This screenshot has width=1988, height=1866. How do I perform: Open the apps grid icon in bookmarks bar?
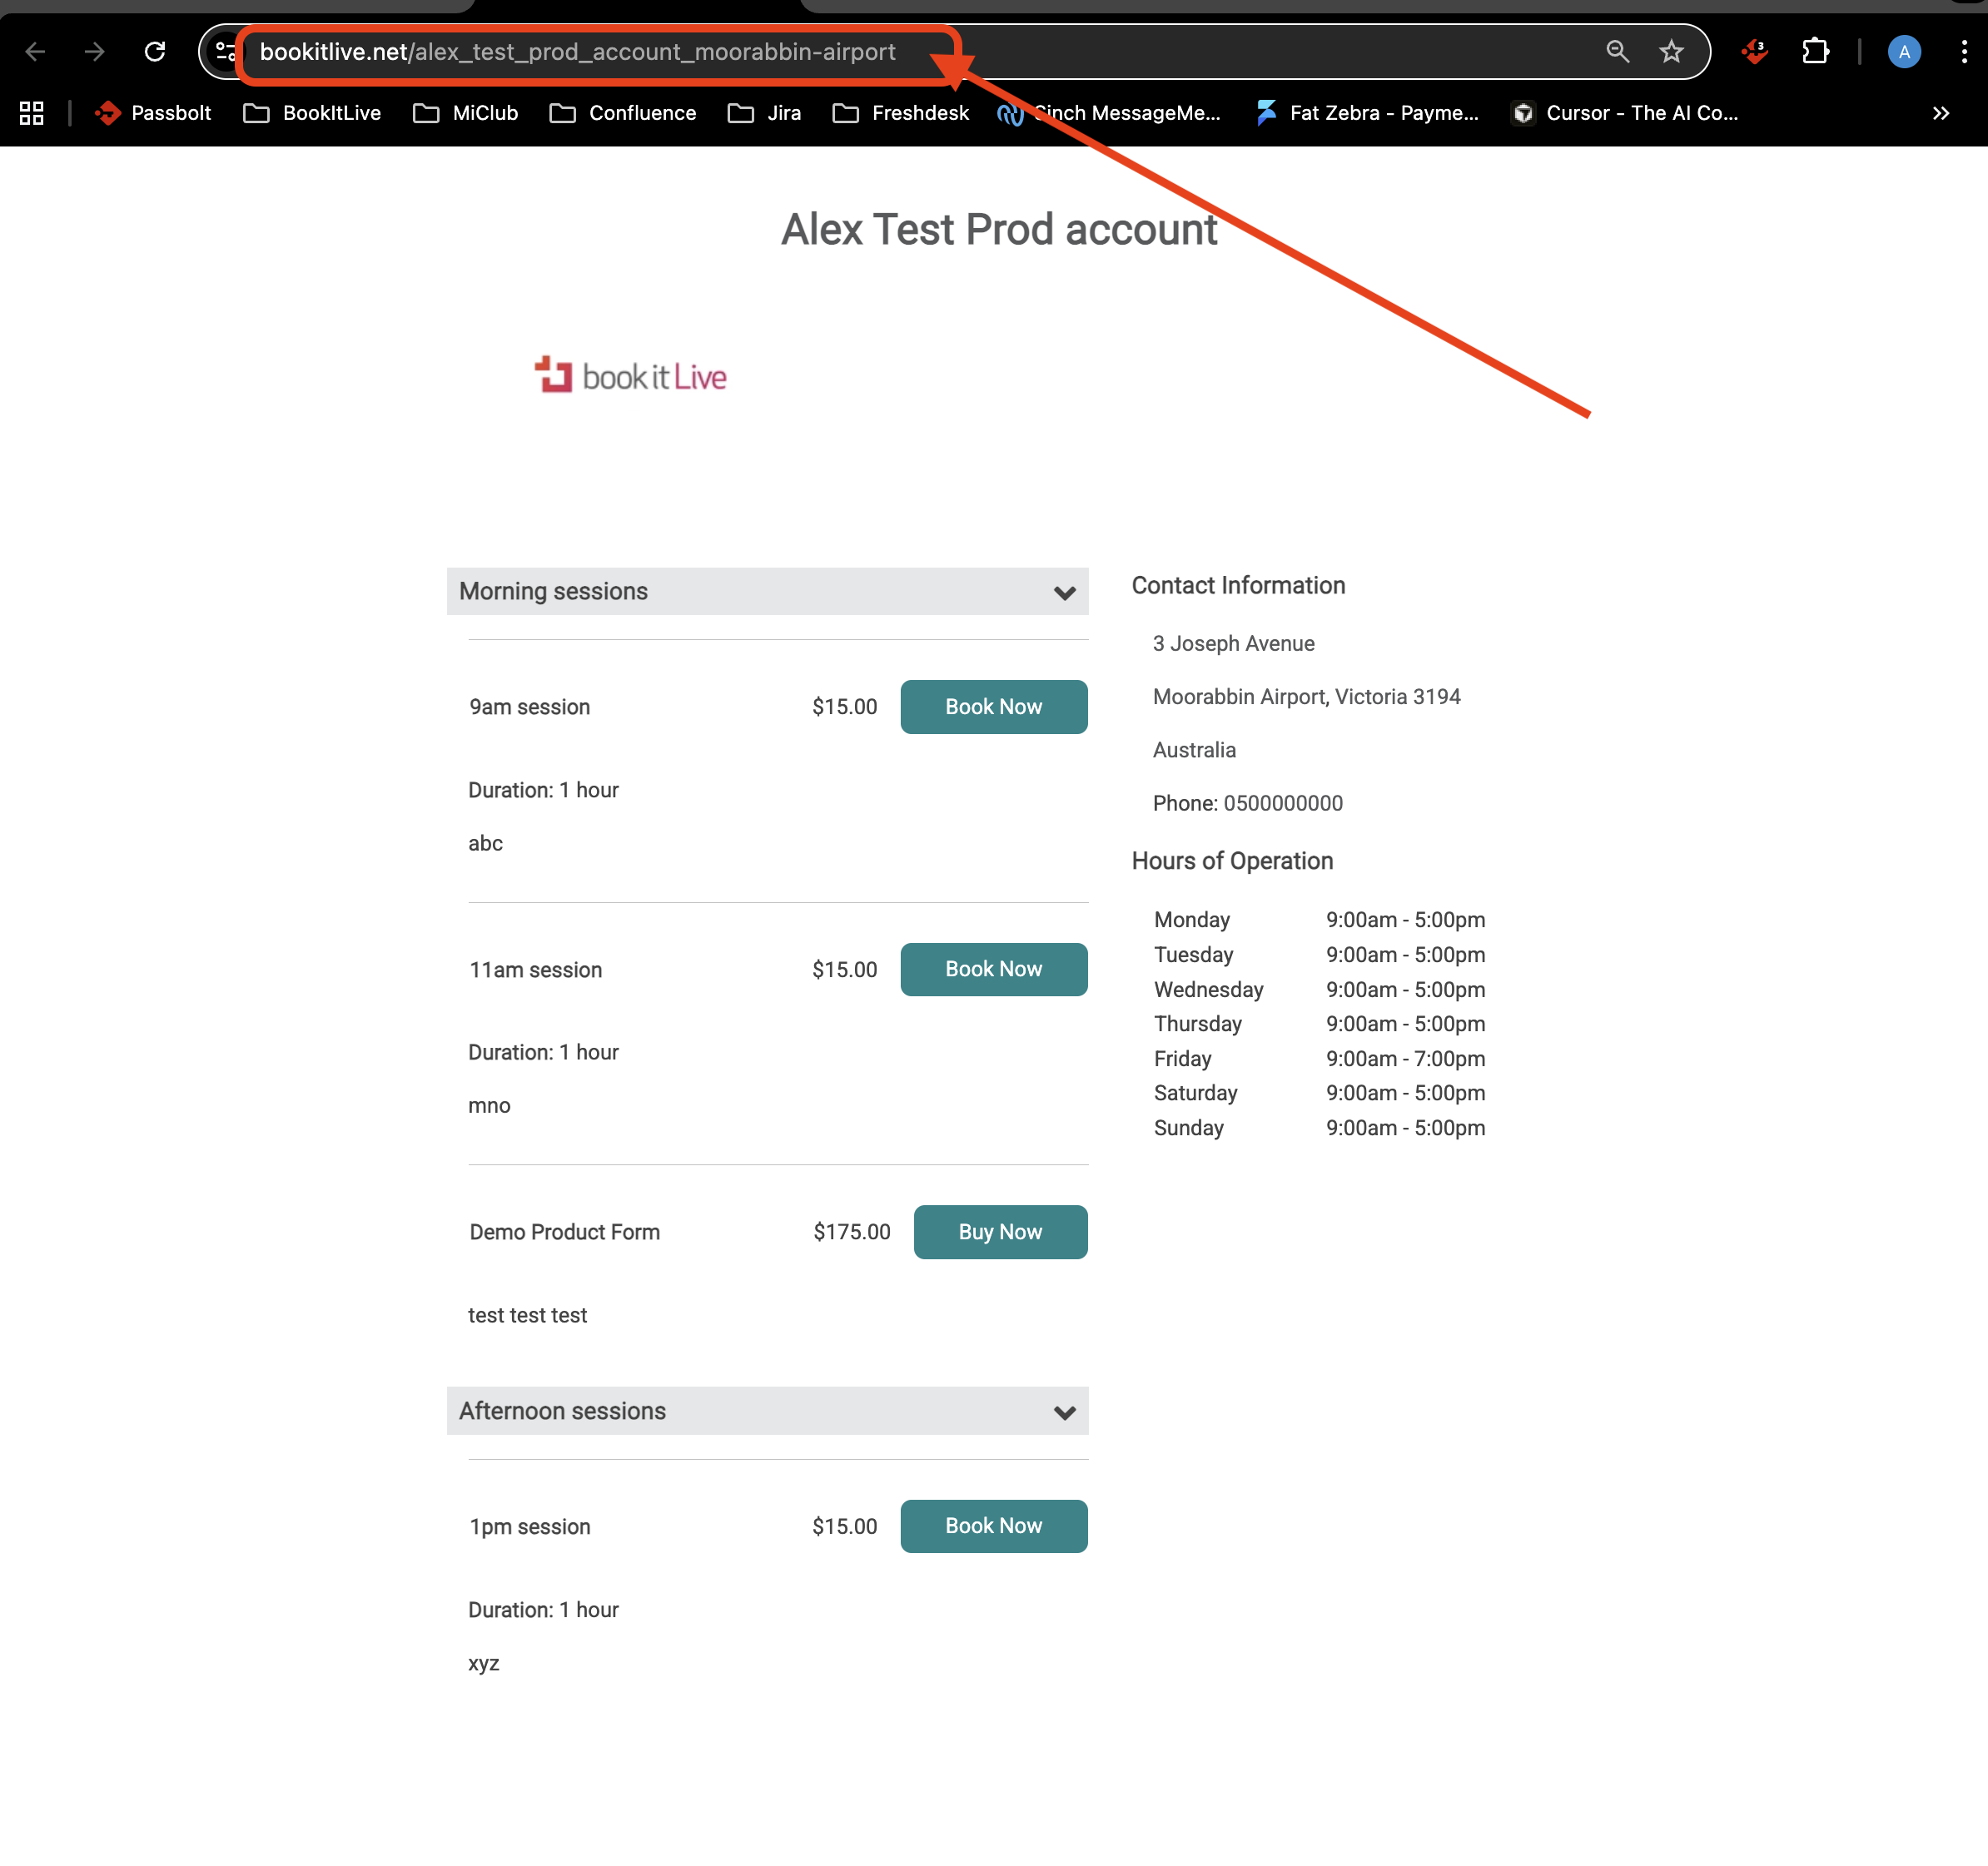pos(32,113)
